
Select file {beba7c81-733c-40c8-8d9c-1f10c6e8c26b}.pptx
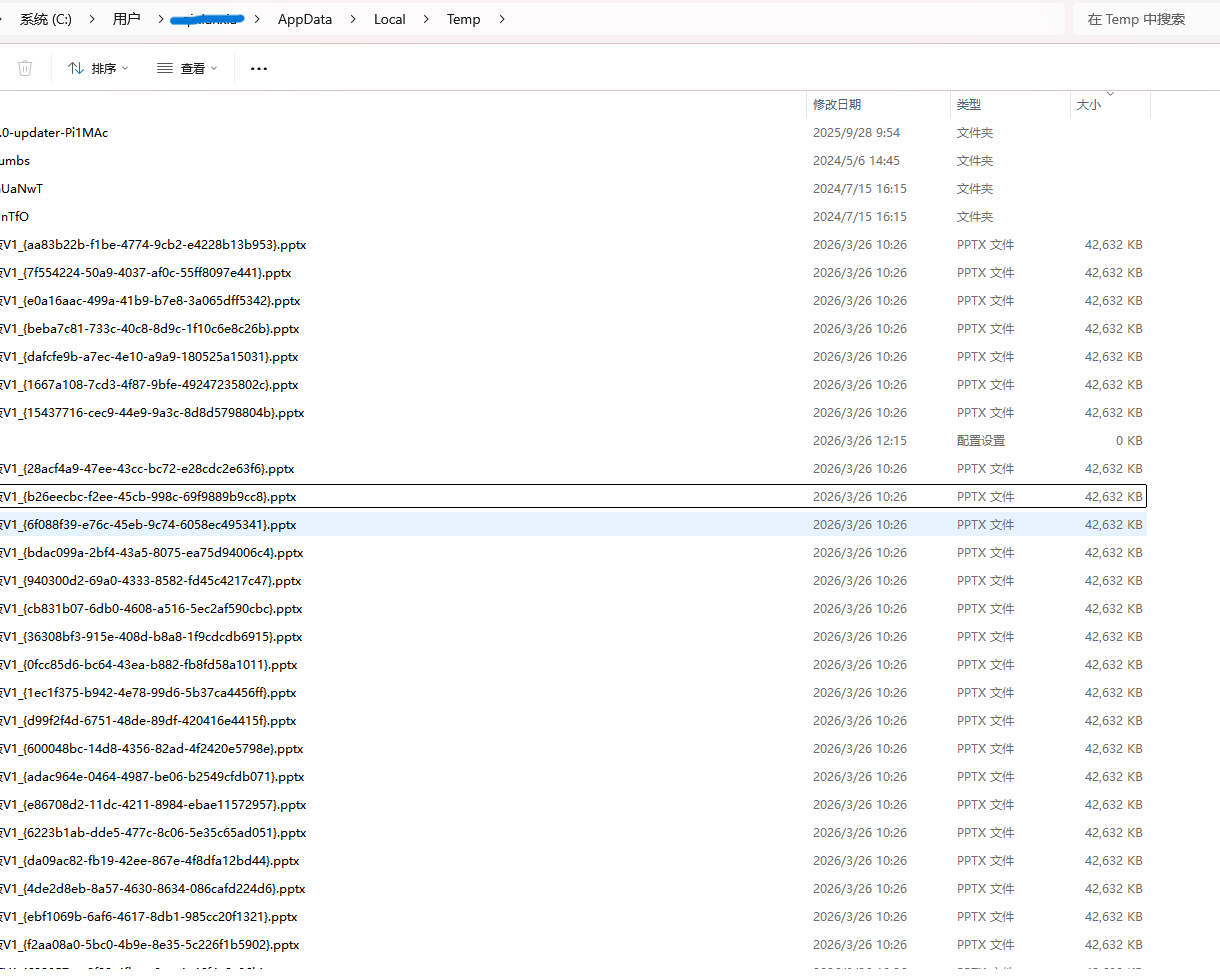coord(573,328)
